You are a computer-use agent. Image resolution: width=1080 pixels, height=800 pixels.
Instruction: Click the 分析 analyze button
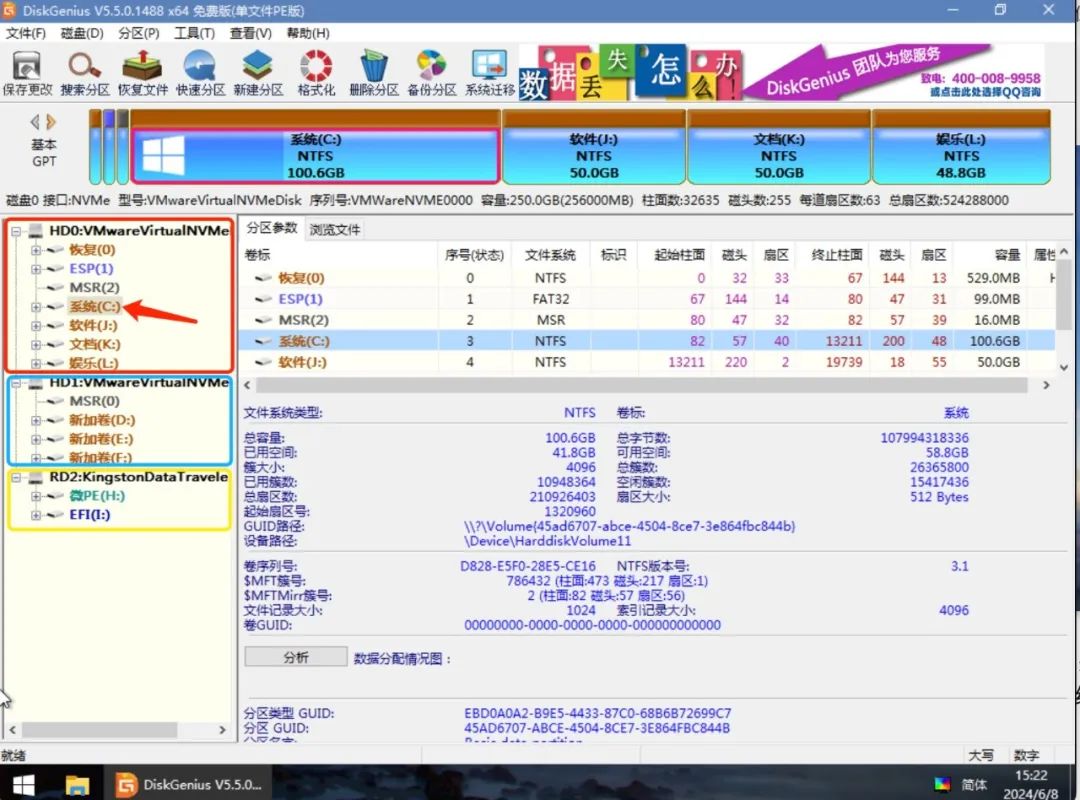[296, 657]
